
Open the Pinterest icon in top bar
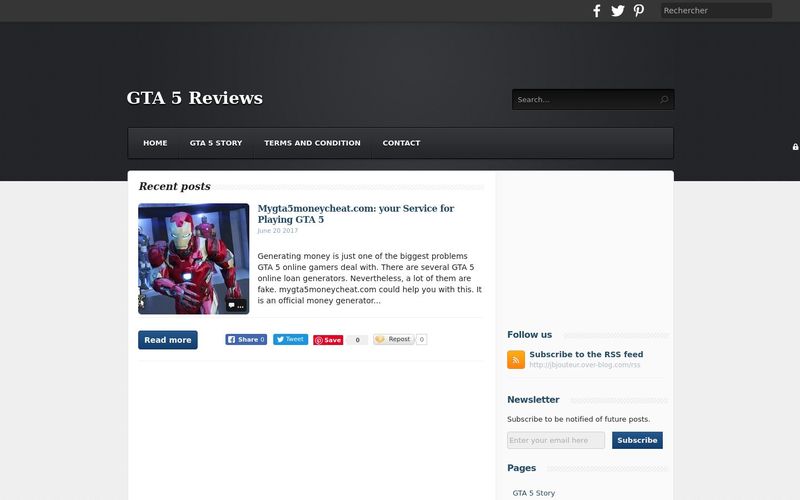click(638, 11)
